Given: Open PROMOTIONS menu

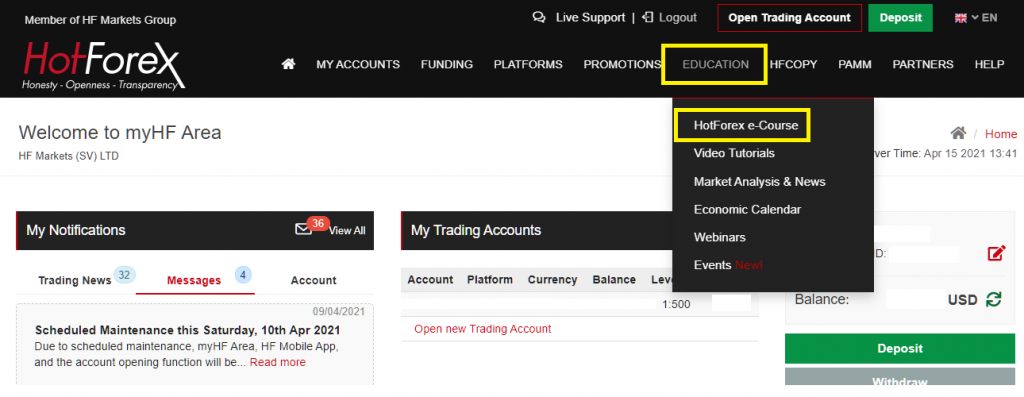Looking at the screenshot, I should pos(622,65).
